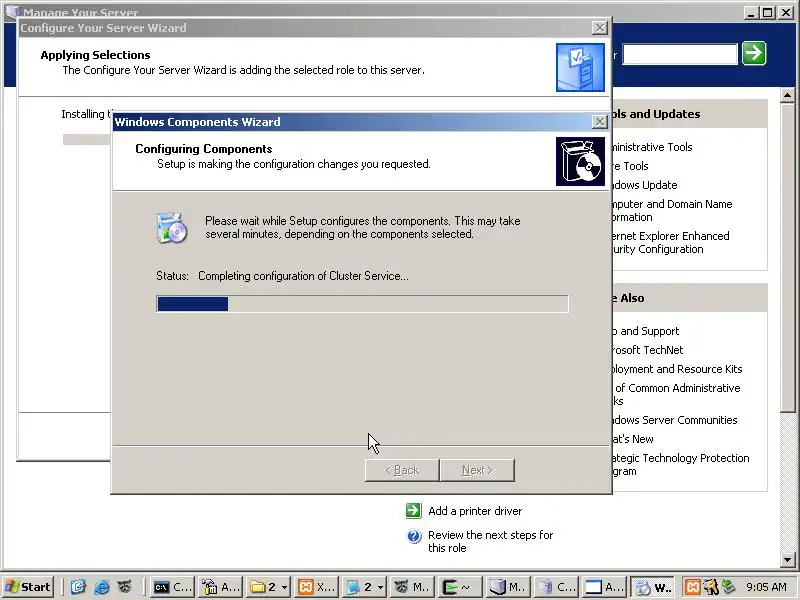Viewport: 800px width, 600px height.
Task: Switch to the white-window 'A...' taskbar button
Action: [x=604, y=587]
